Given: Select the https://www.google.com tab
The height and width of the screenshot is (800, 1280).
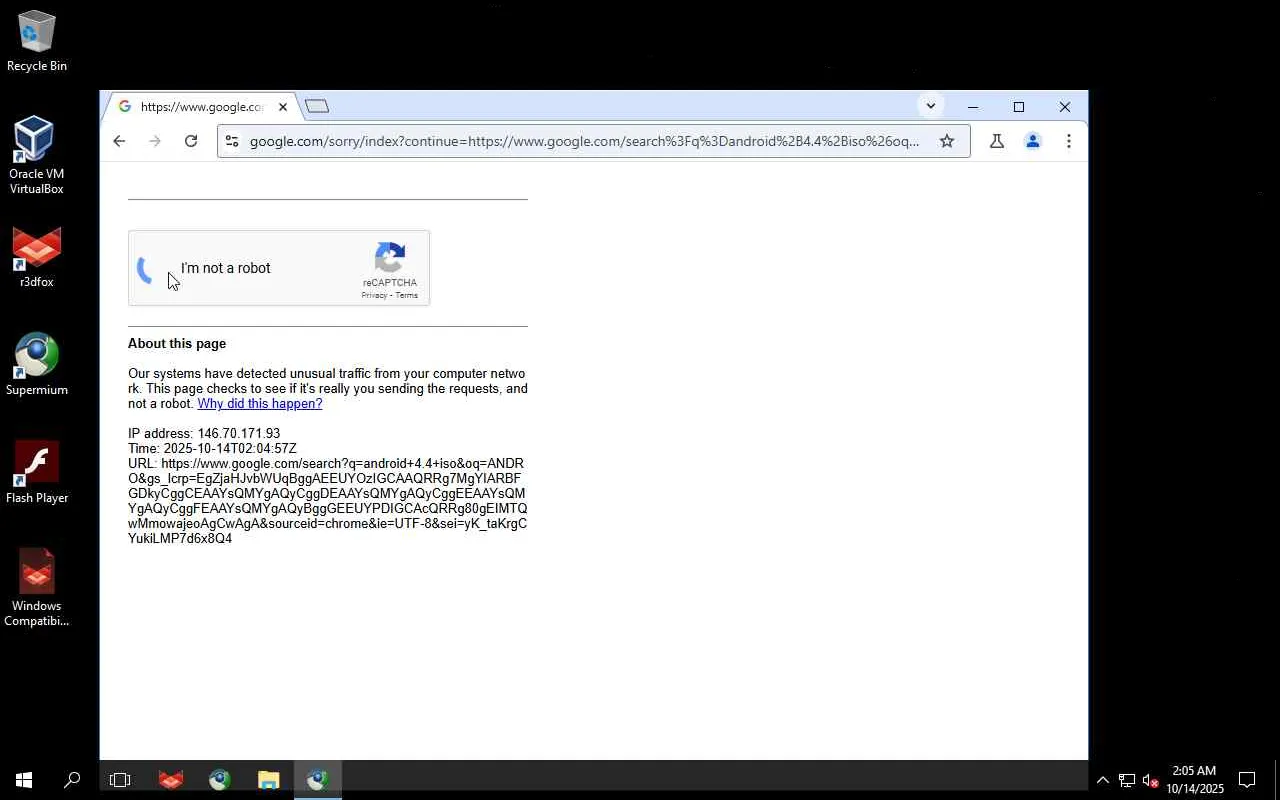Looking at the screenshot, I should point(202,107).
